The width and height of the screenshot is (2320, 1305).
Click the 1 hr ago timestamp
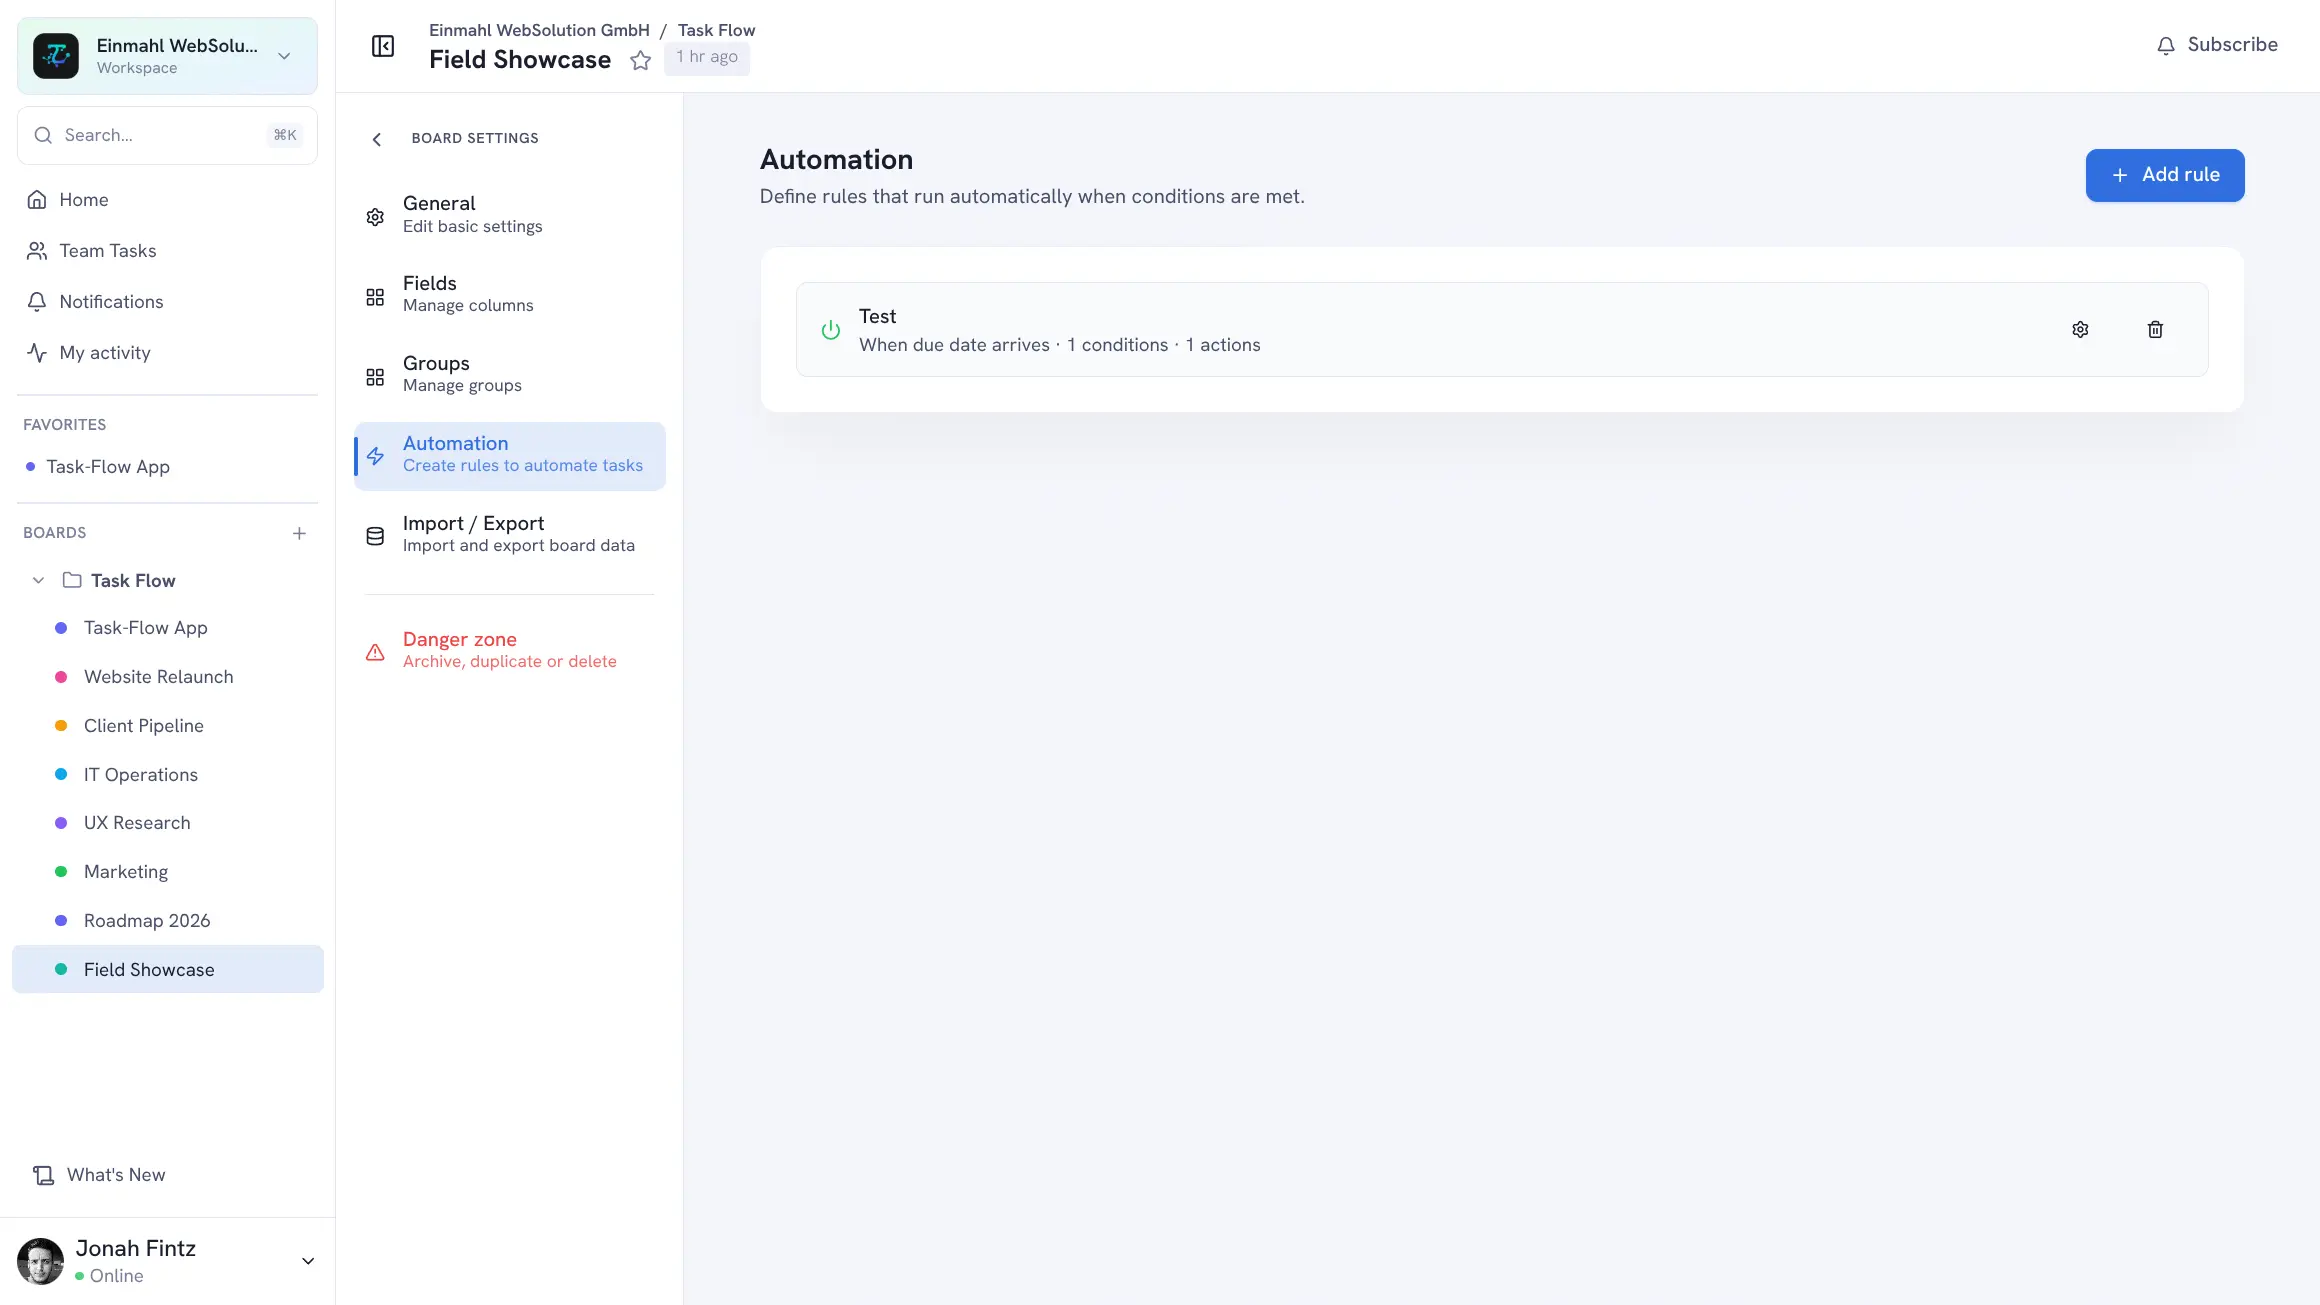[707, 57]
